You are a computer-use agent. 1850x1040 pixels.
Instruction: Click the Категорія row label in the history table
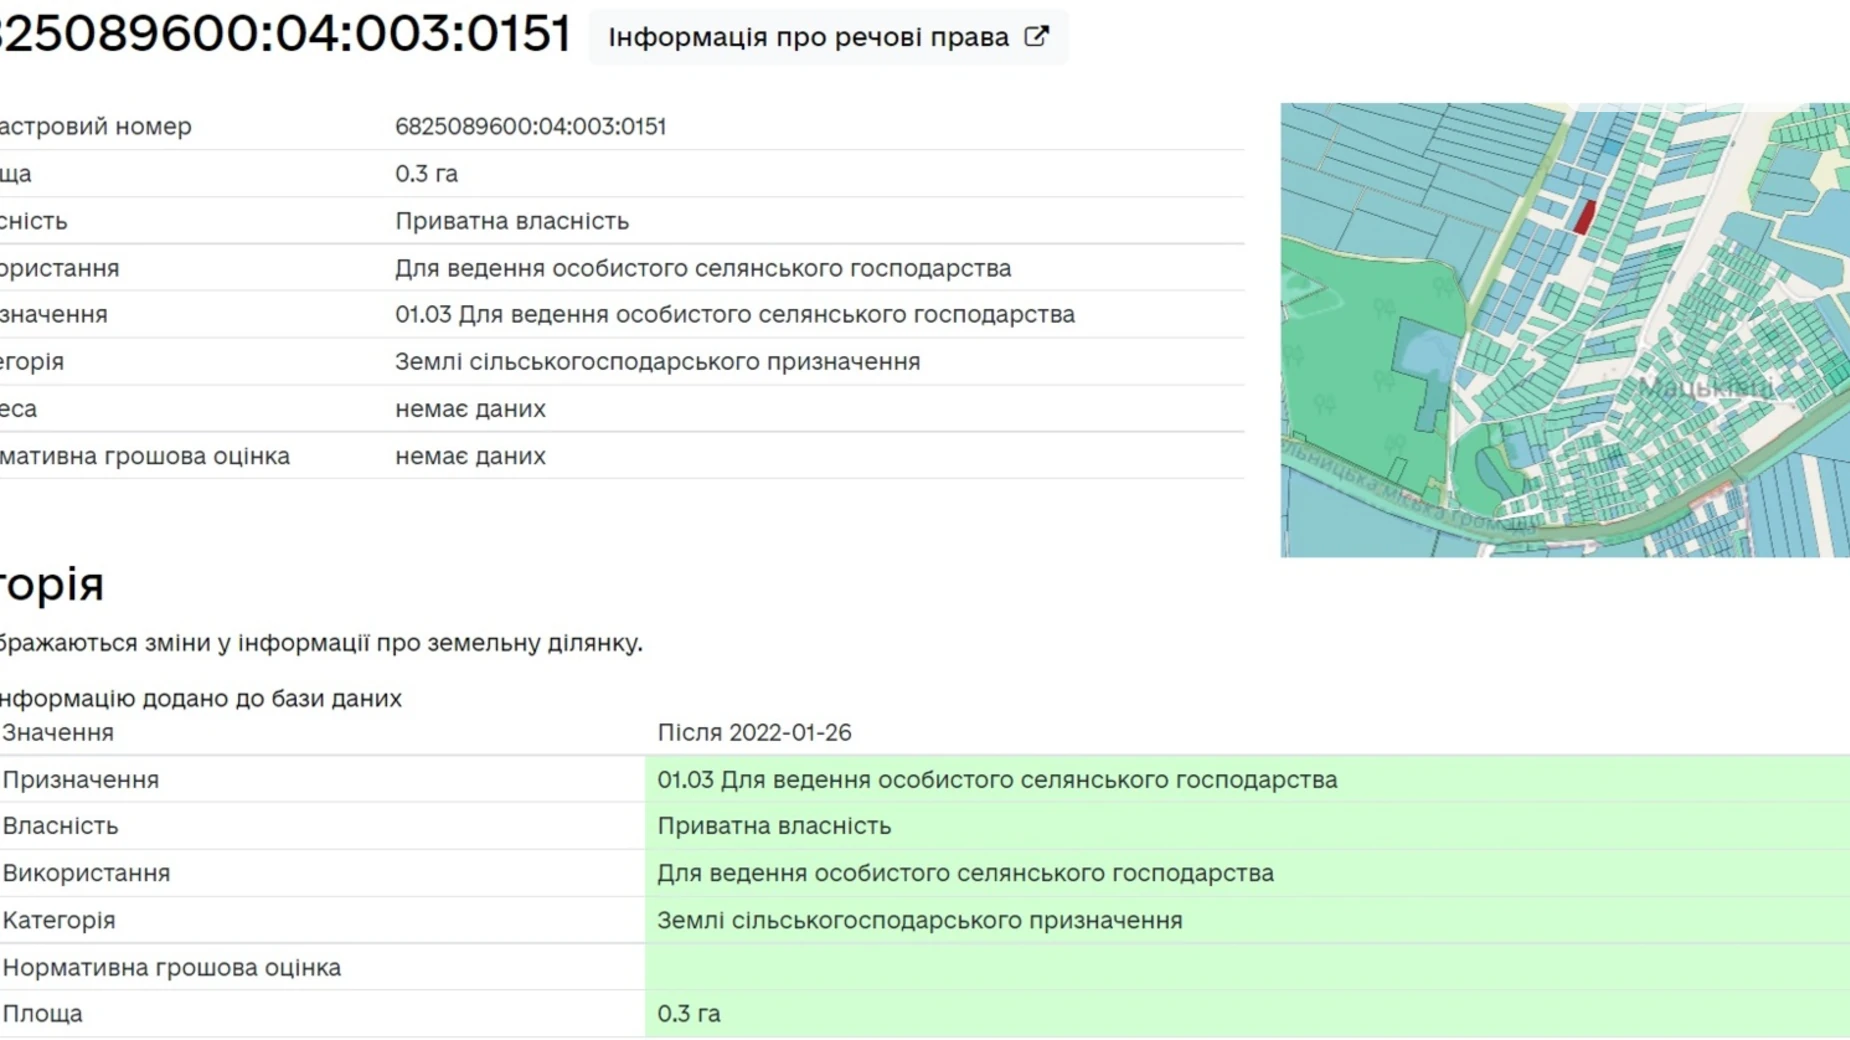pyautogui.click(x=59, y=920)
